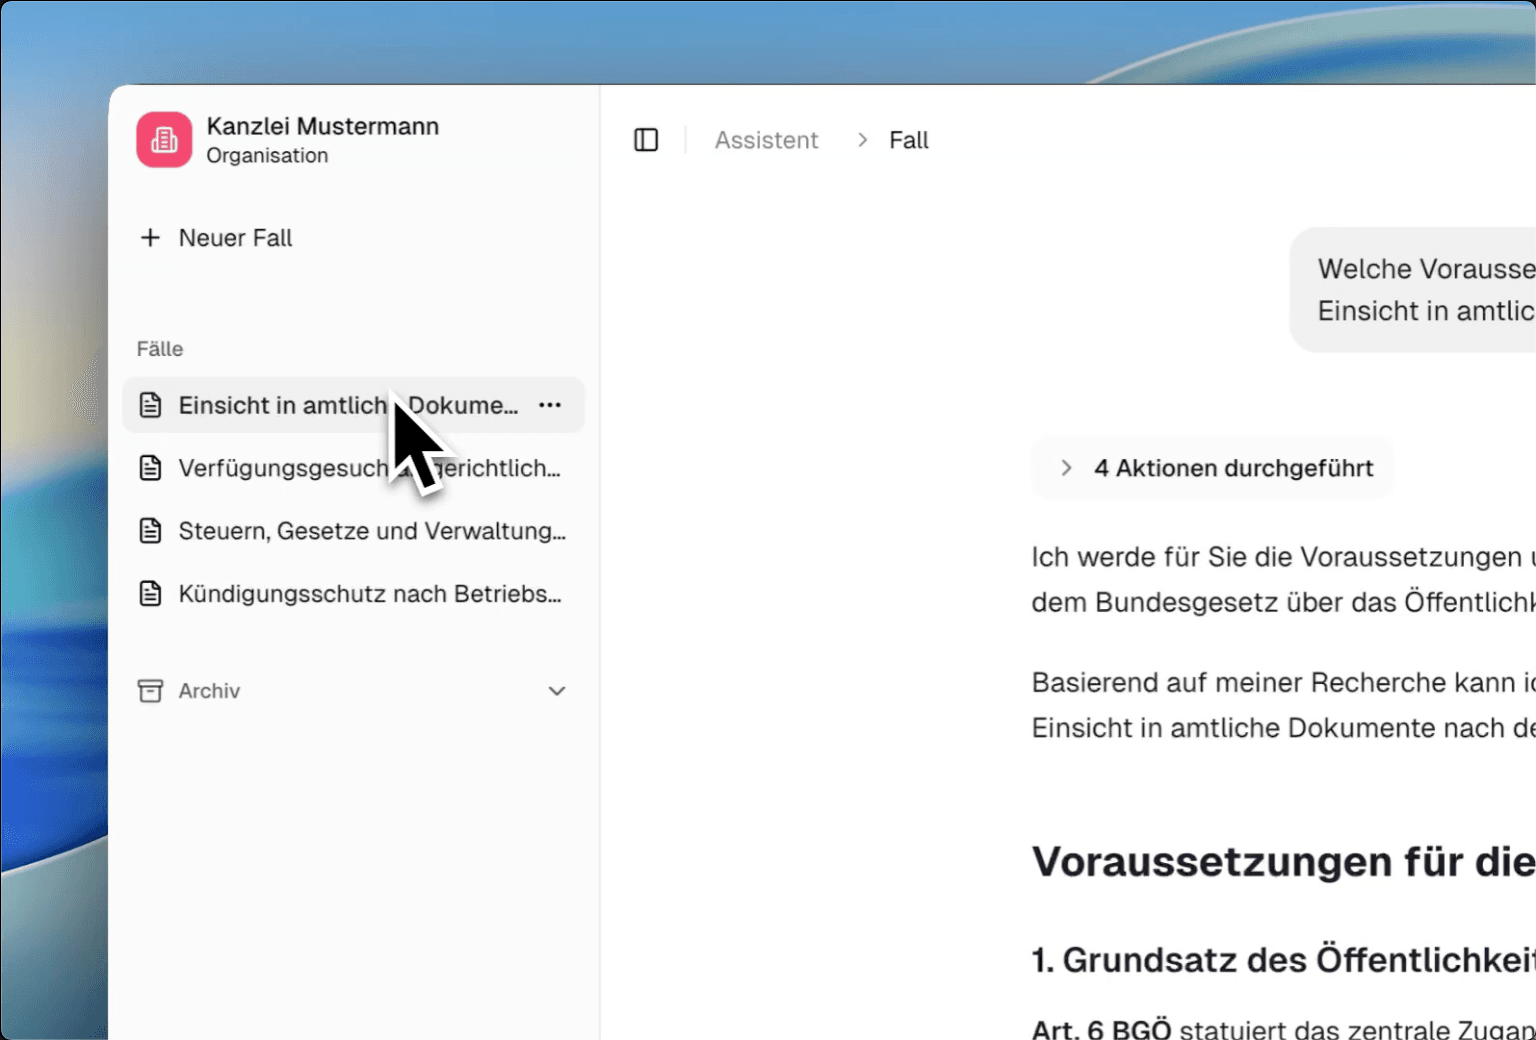
Task: Click the document icon beside Kündigungsschutz nach Betriebs
Action: 151,592
